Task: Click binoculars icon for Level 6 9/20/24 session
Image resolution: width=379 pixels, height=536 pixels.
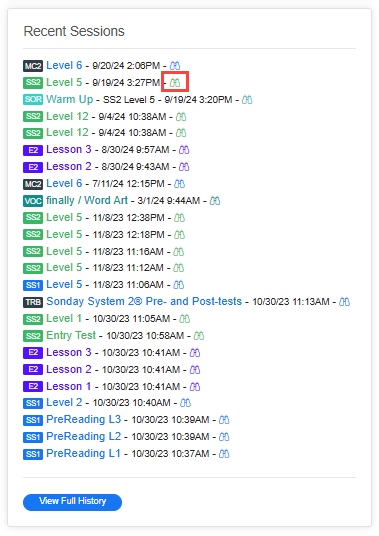Action: [x=175, y=66]
